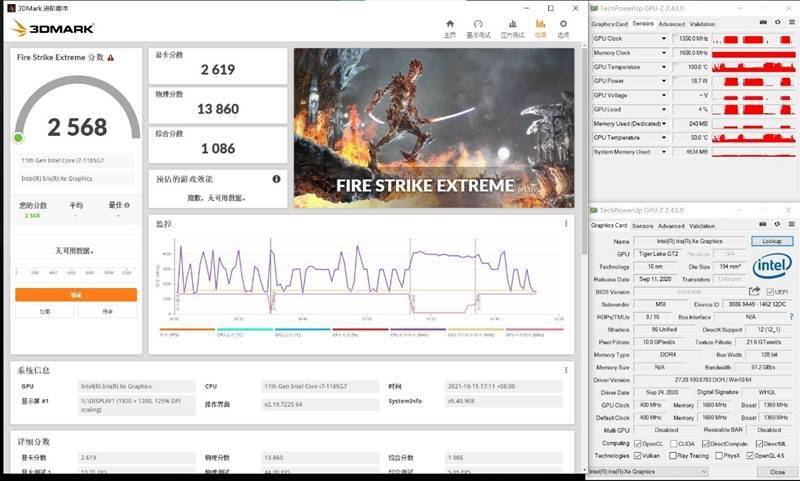Open the Memory Clock sensor dropdown

[x=664, y=53]
